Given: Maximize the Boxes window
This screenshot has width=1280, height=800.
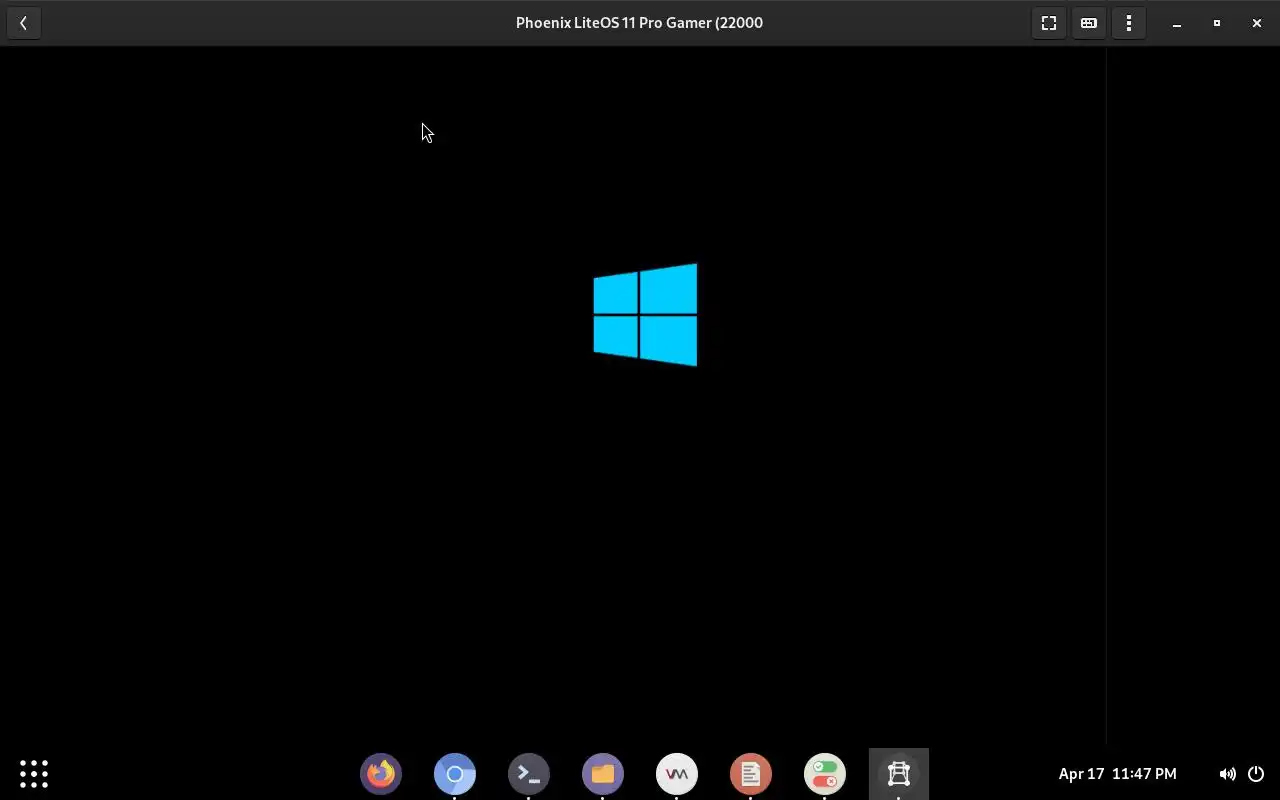Looking at the screenshot, I should [x=1217, y=23].
